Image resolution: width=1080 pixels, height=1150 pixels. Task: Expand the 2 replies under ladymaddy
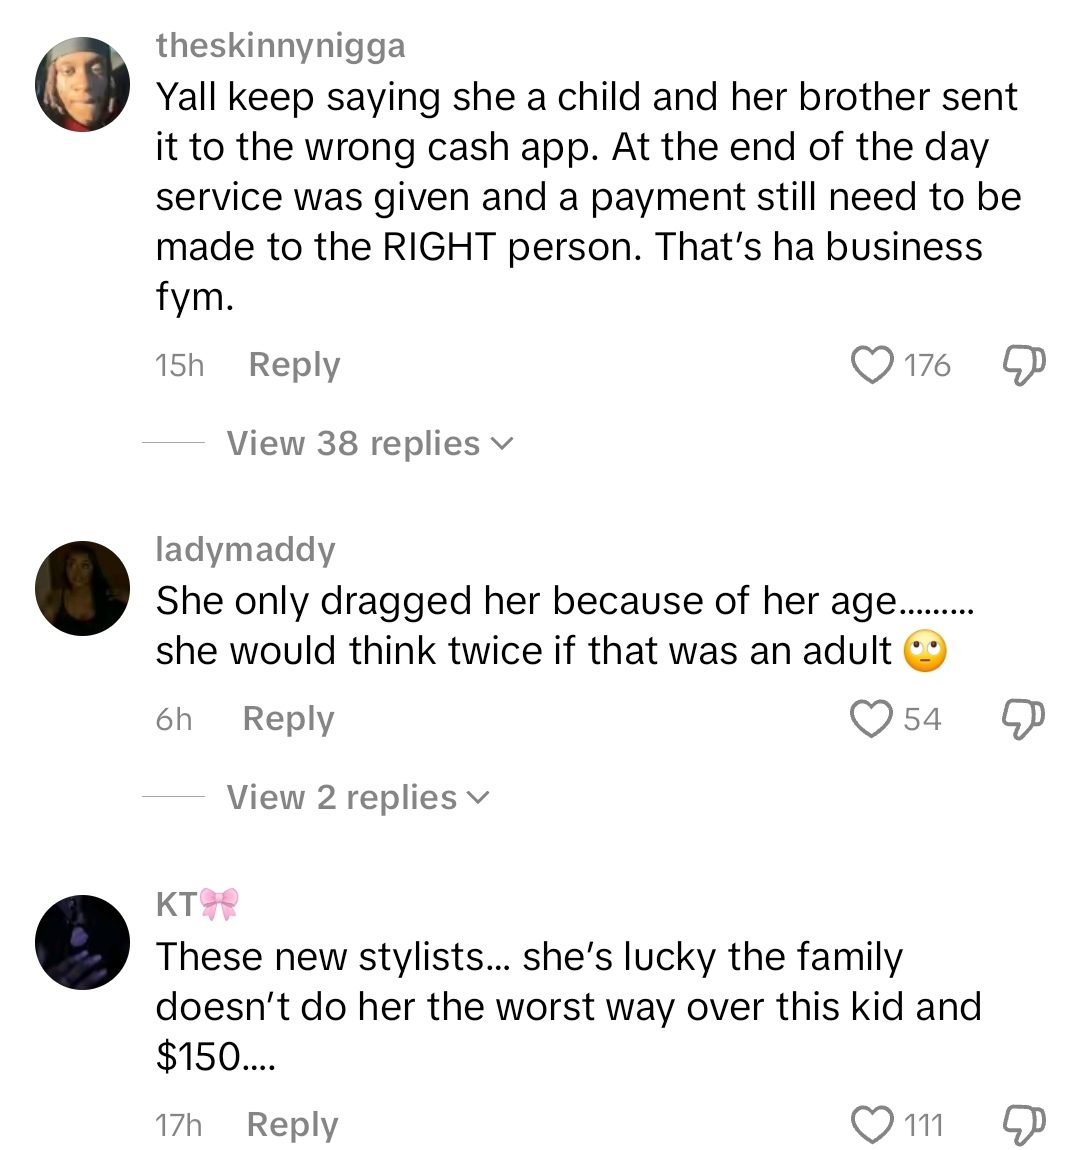pyautogui.click(x=357, y=797)
